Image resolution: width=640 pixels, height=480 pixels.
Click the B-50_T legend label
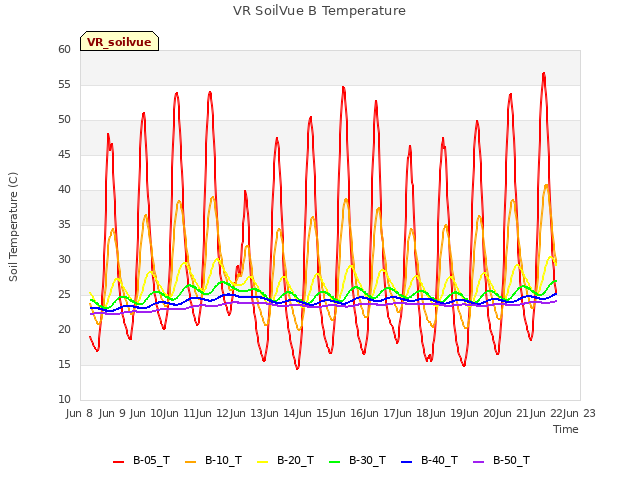click(x=511, y=460)
